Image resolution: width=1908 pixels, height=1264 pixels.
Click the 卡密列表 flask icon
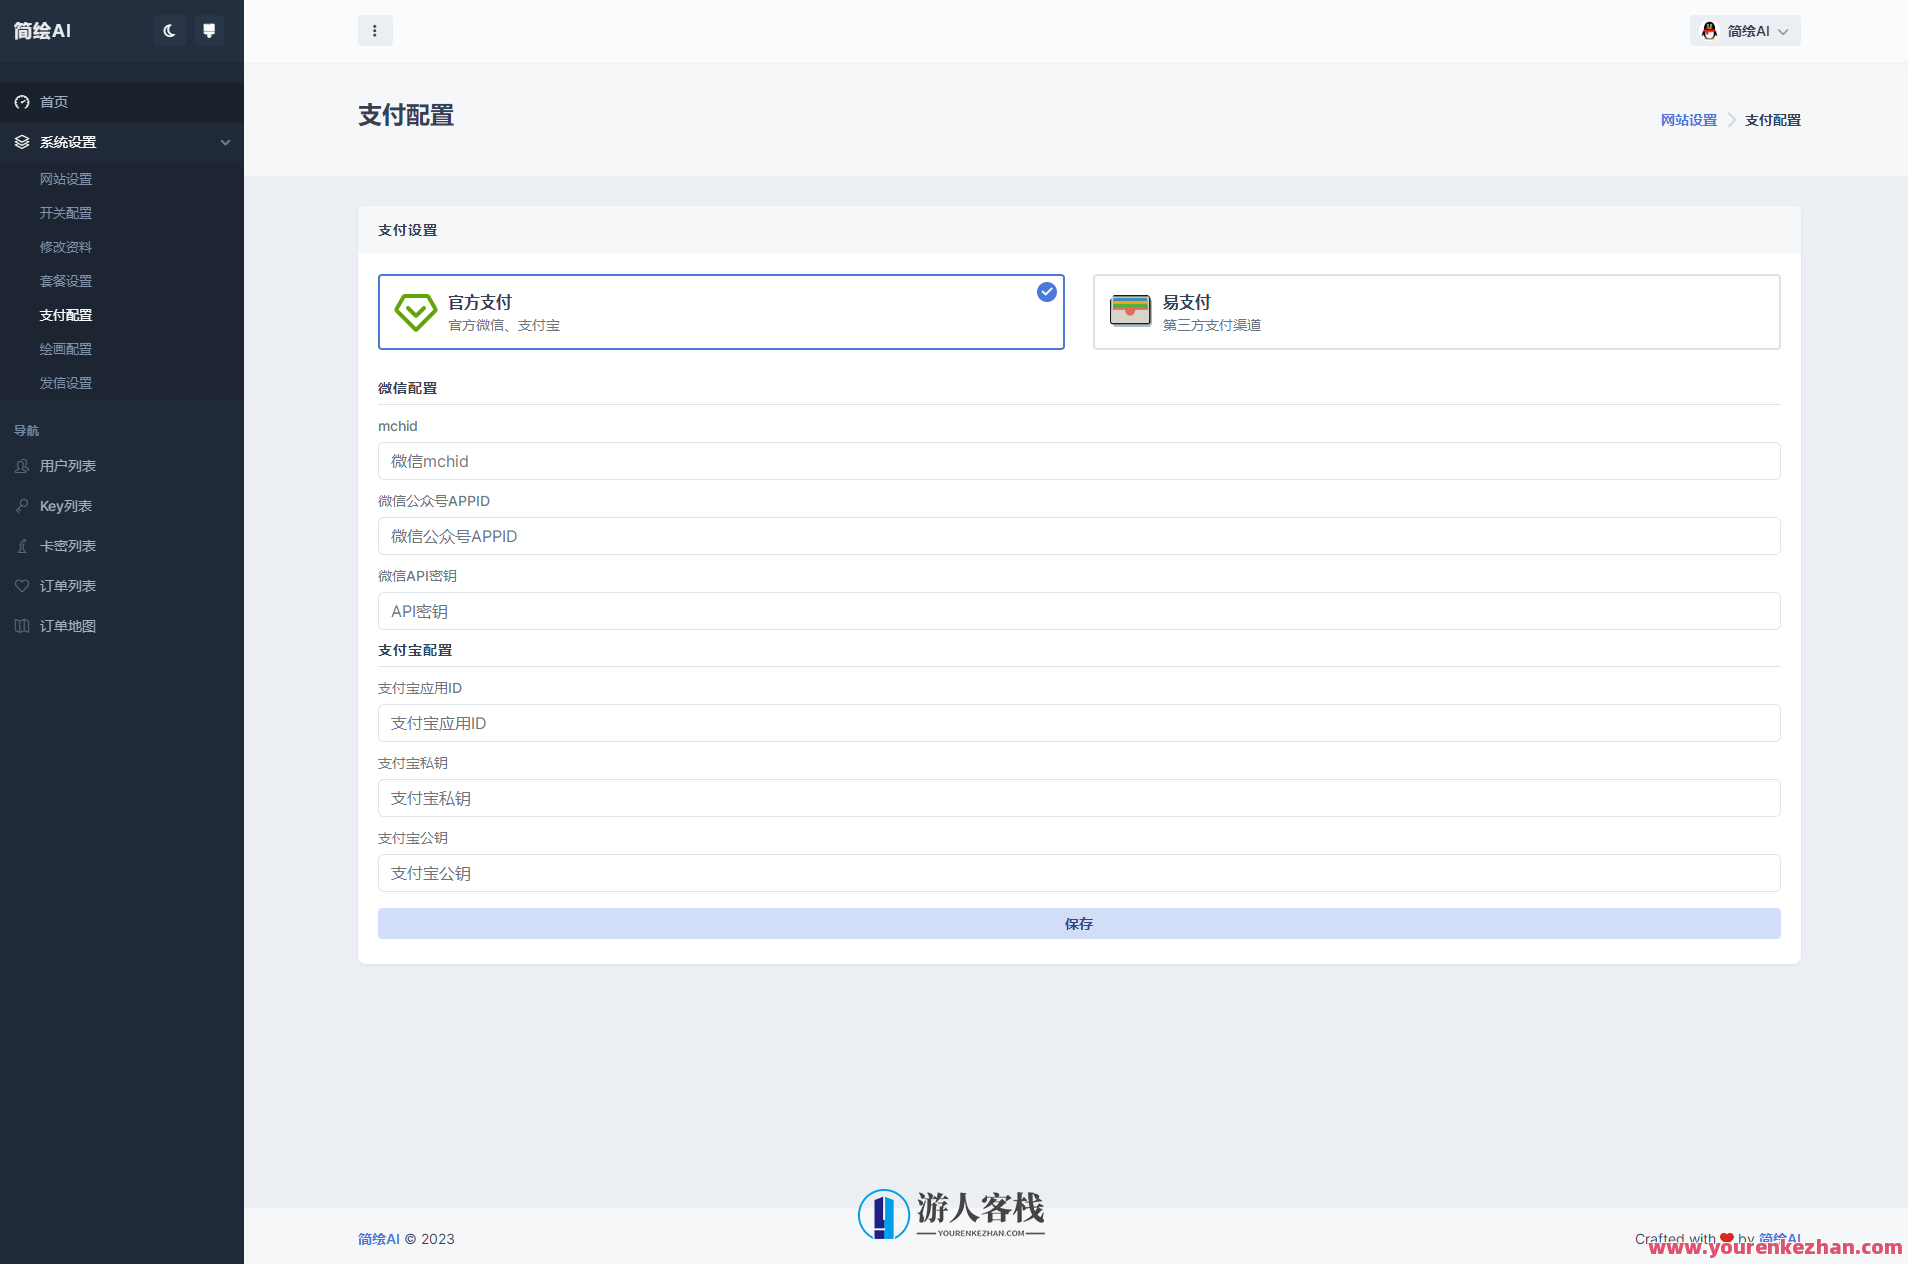(22, 545)
